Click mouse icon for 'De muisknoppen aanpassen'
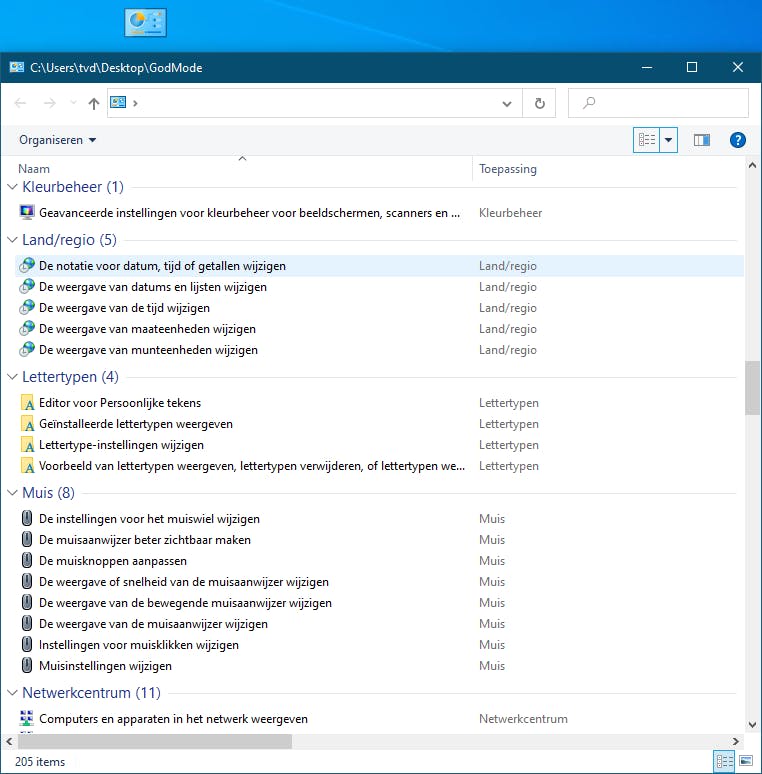The width and height of the screenshot is (762, 774). click(27, 560)
